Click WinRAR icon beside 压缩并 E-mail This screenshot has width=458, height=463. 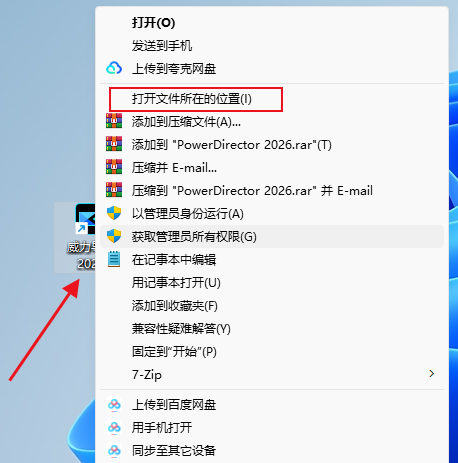[114, 167]
